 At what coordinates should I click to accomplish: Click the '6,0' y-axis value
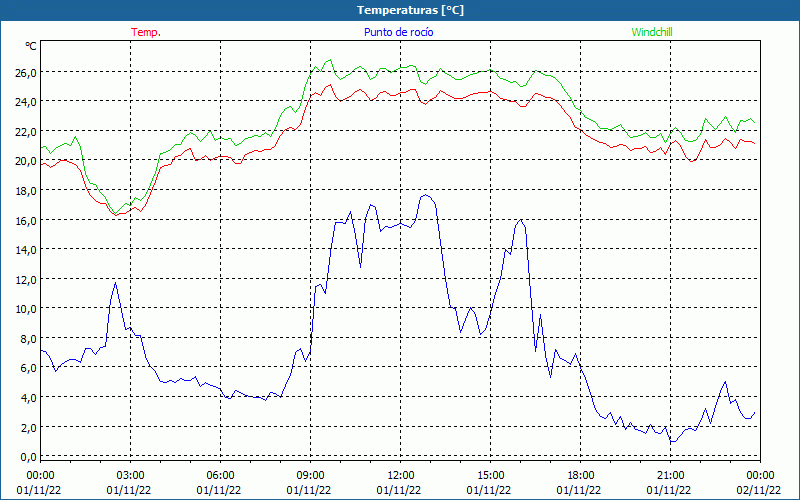(29, 368)
